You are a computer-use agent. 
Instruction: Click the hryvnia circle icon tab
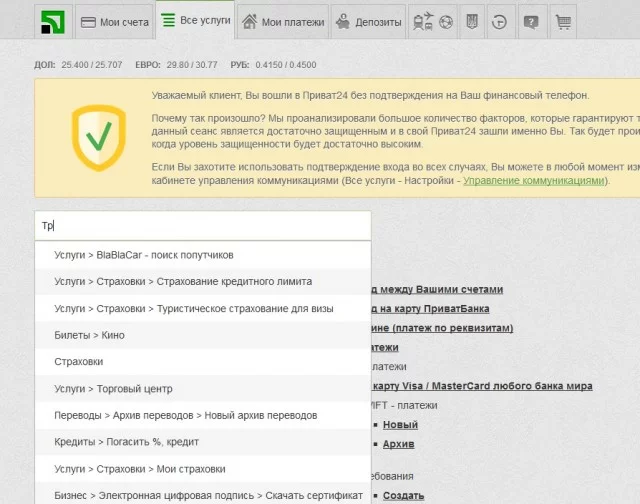[x=499, y=22]
